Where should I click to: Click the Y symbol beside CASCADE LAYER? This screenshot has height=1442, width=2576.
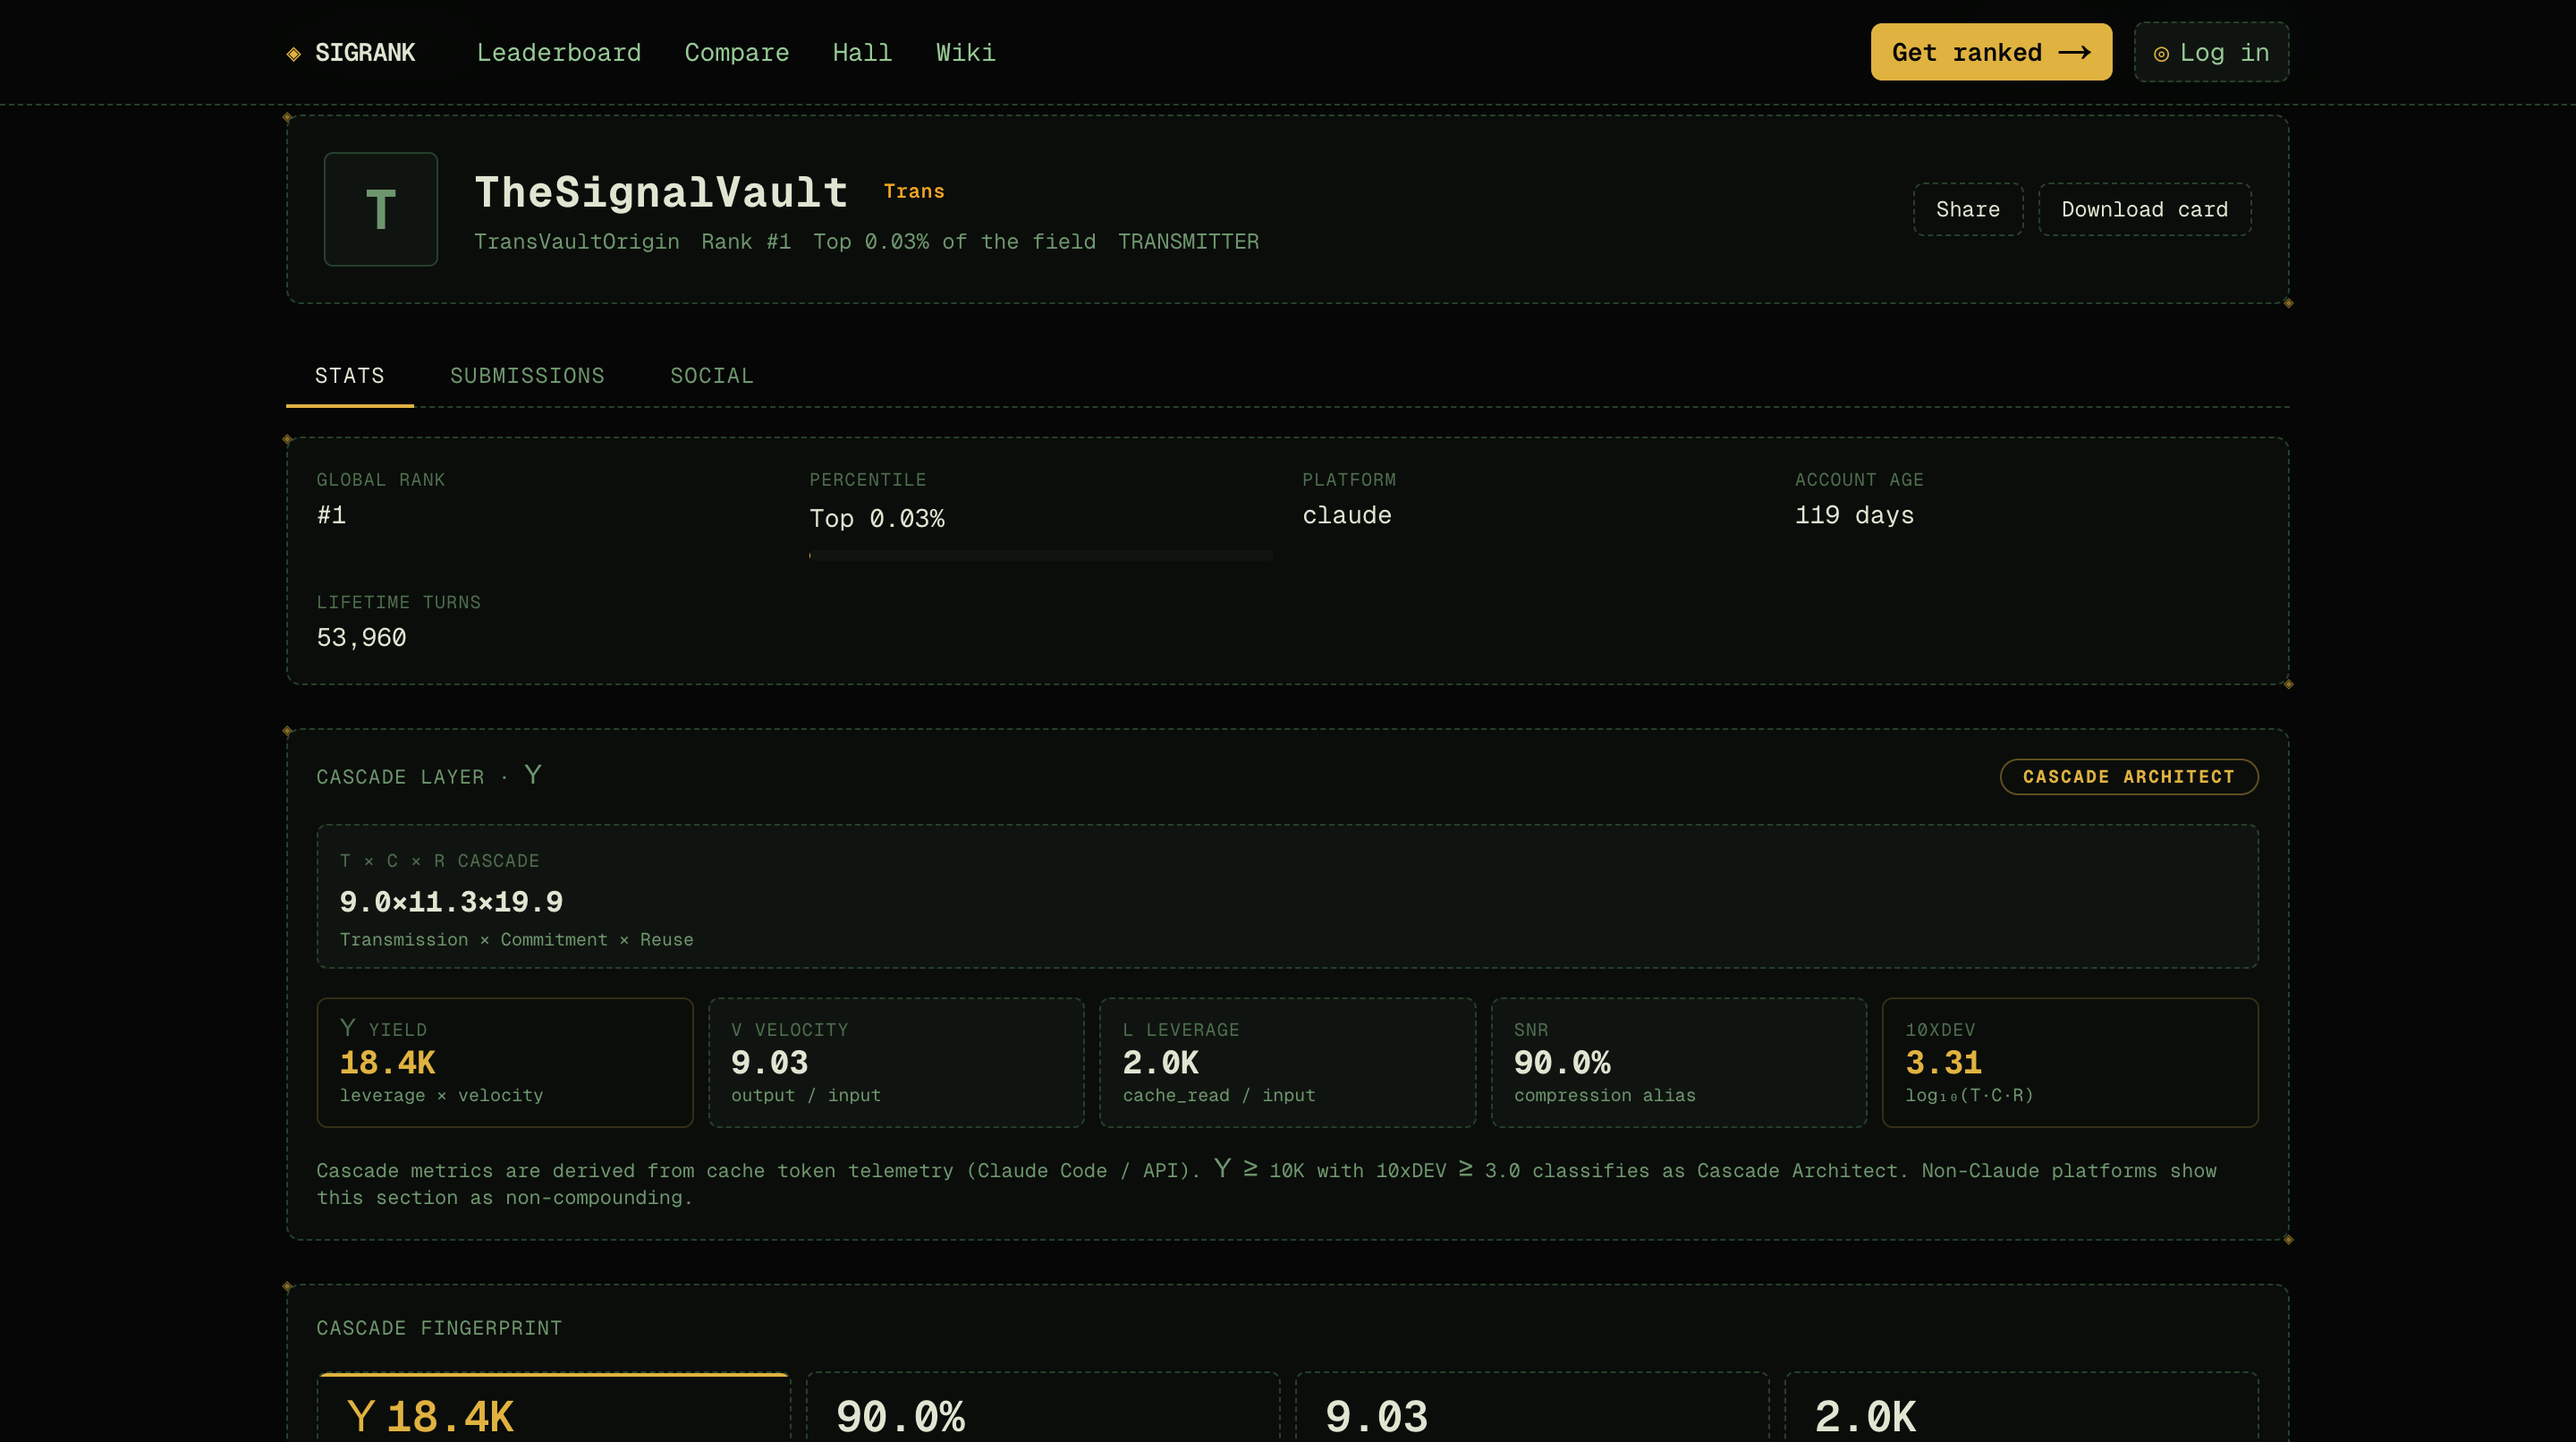[x=533, y=775]
